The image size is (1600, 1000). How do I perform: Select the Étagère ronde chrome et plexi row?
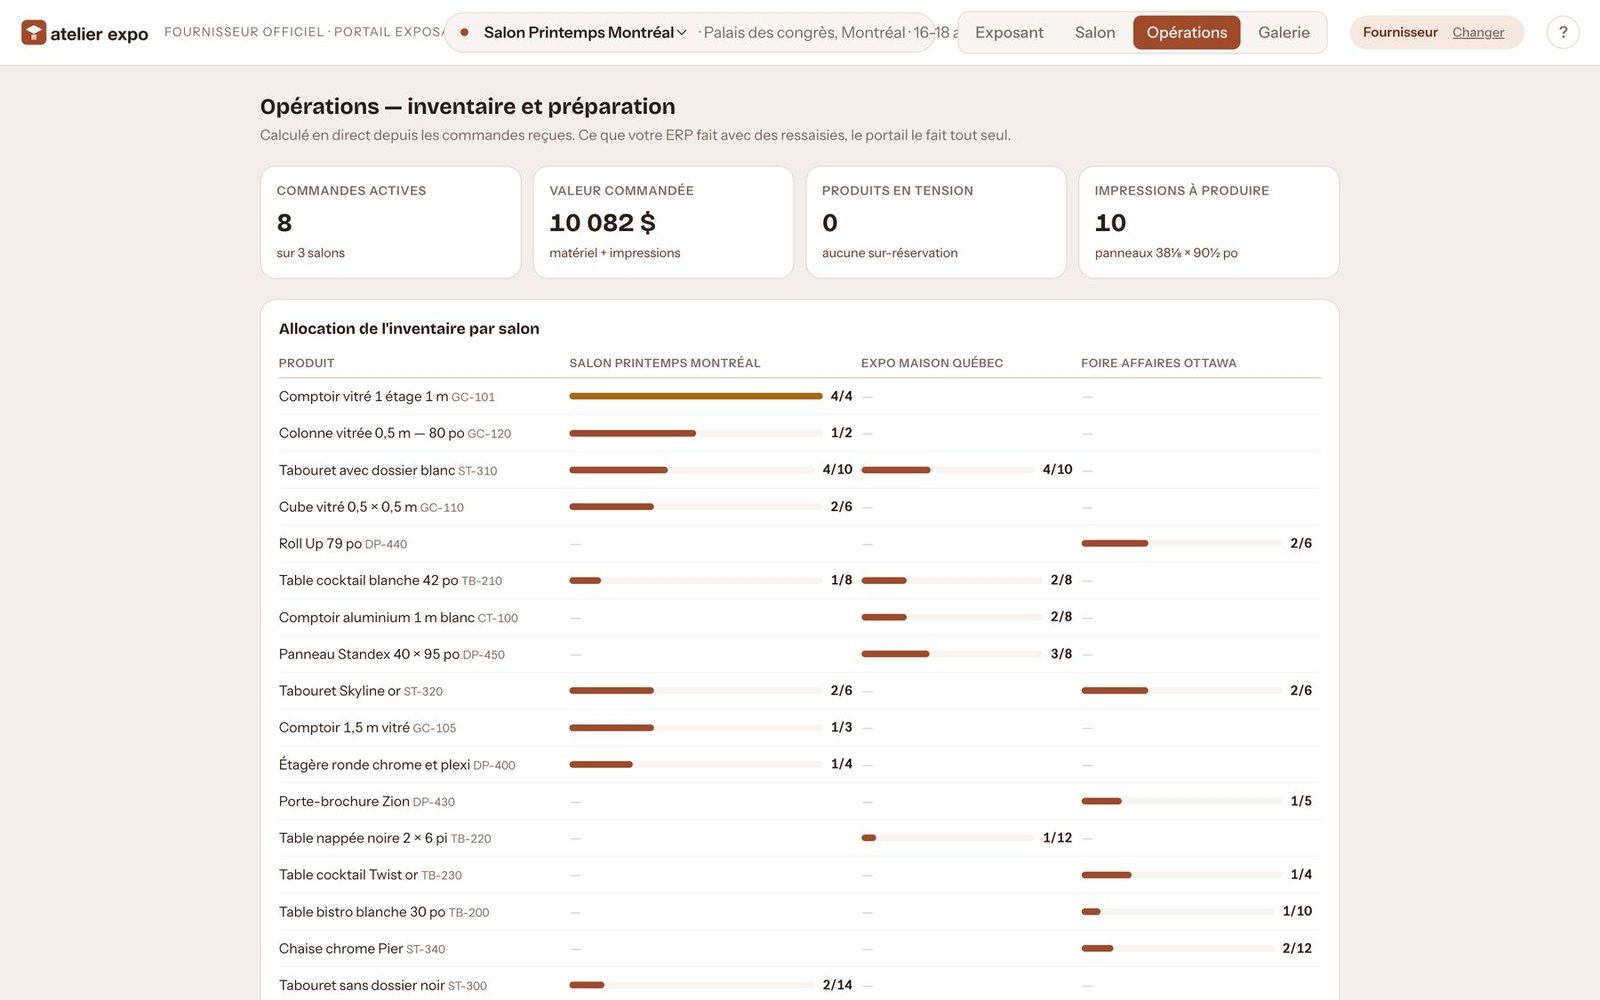click(799, 764)
